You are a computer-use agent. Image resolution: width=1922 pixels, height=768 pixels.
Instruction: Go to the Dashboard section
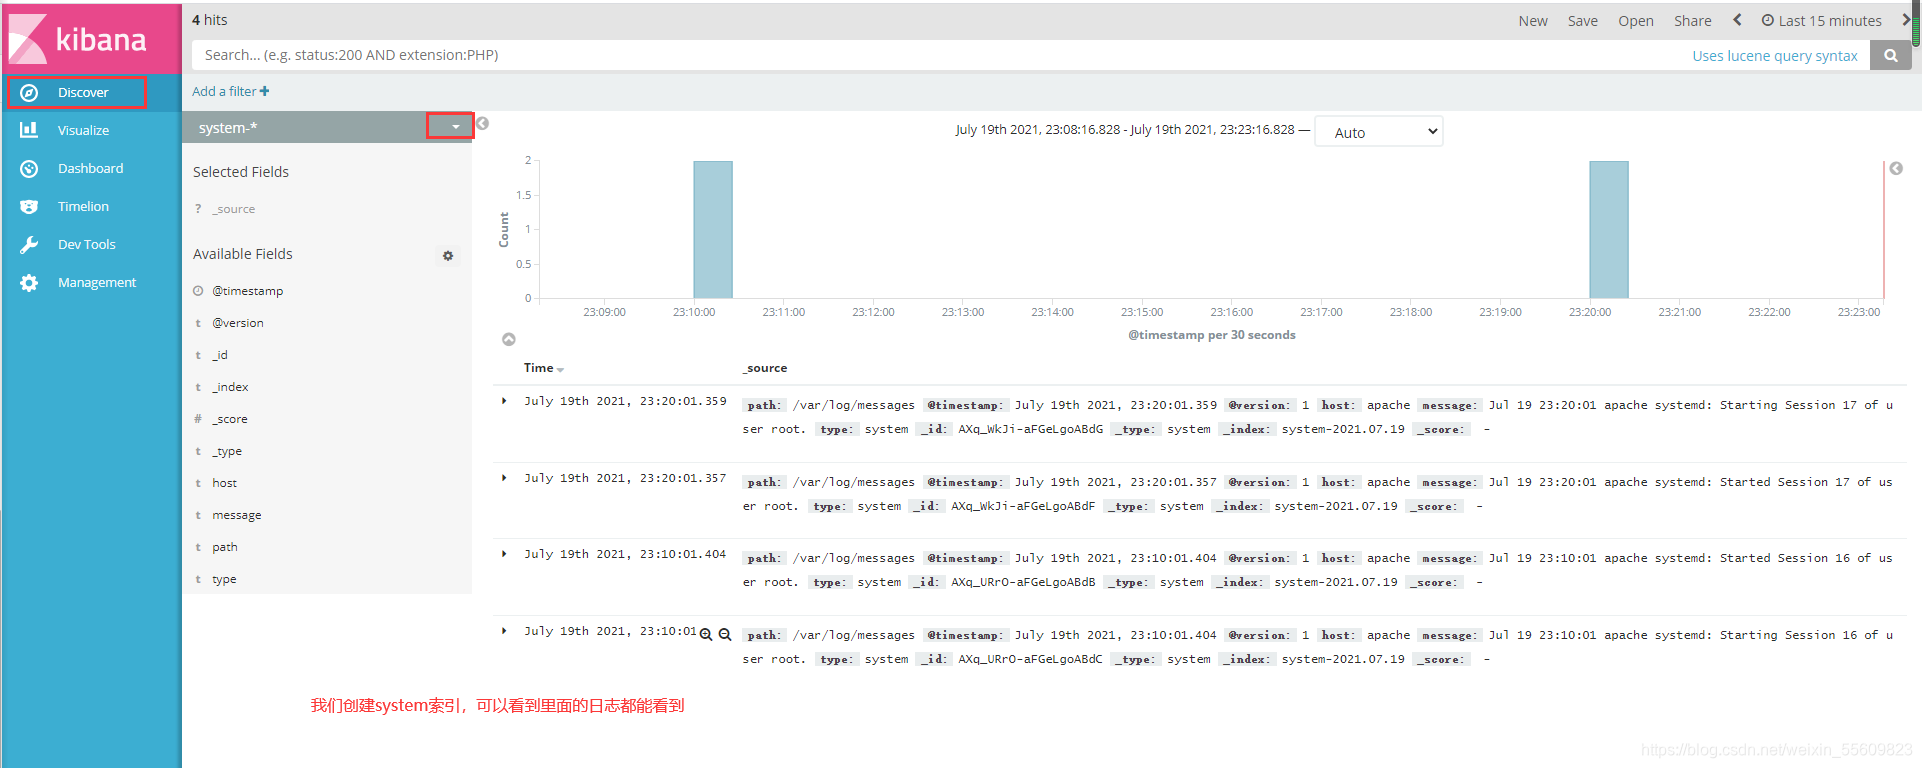pos(90,169)
